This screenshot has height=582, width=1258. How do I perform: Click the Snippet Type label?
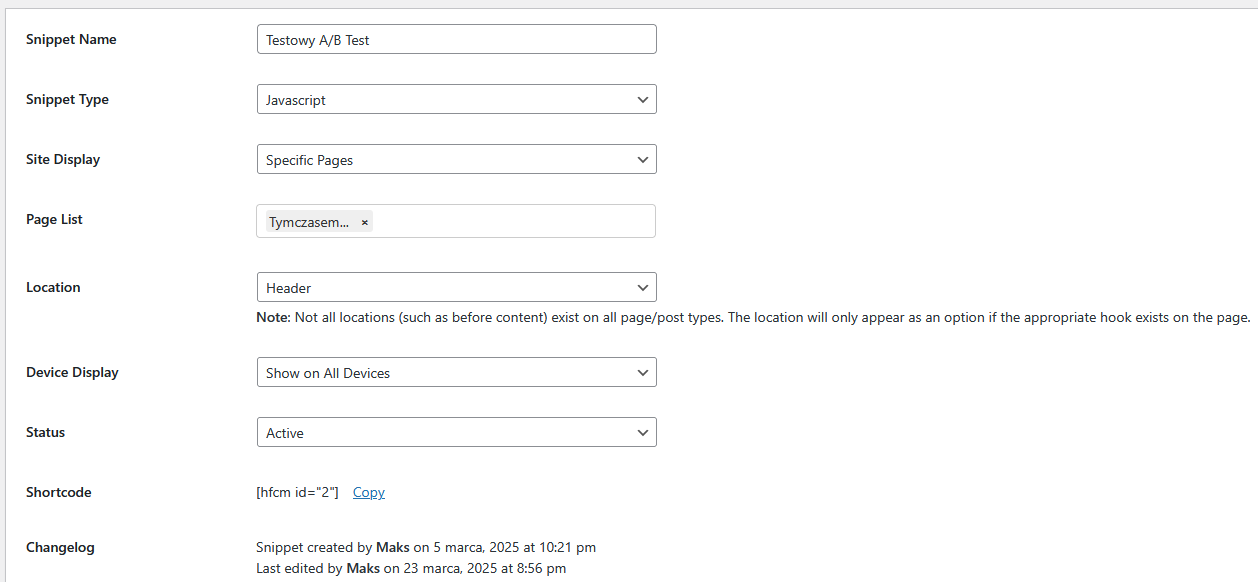coord(67,99)
